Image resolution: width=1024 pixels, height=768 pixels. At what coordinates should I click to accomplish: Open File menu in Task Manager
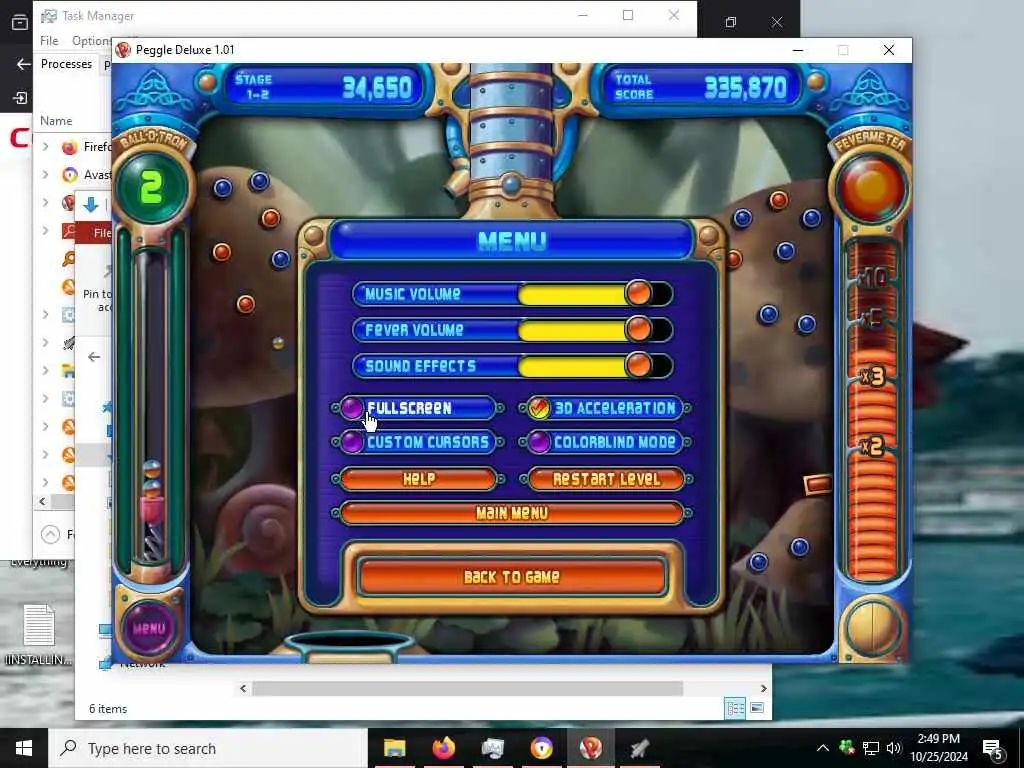pos(49,40)
